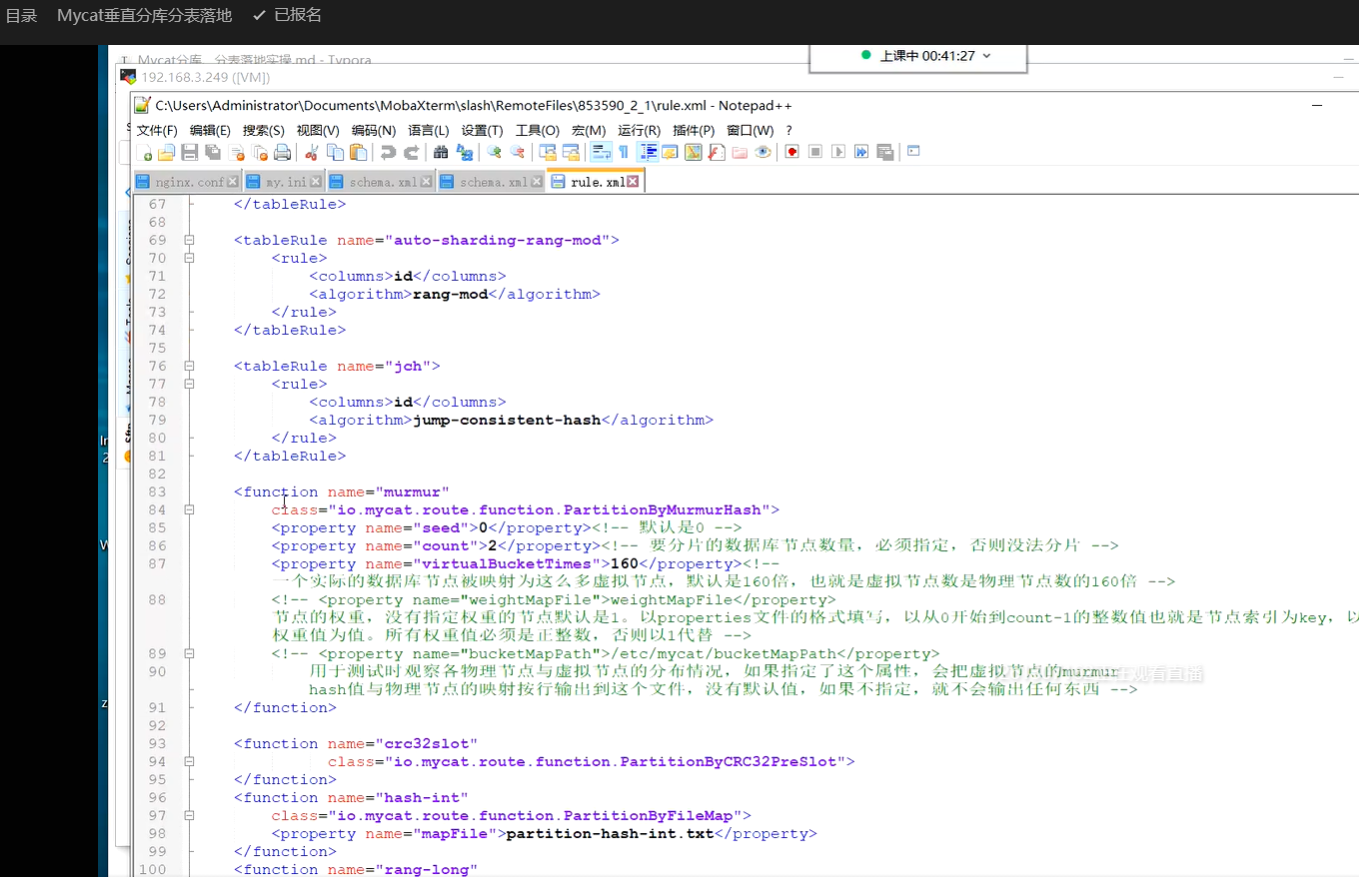Switch to the nginx.conf tab
The width and height of the screenshot is (1359, 877).
189,181
